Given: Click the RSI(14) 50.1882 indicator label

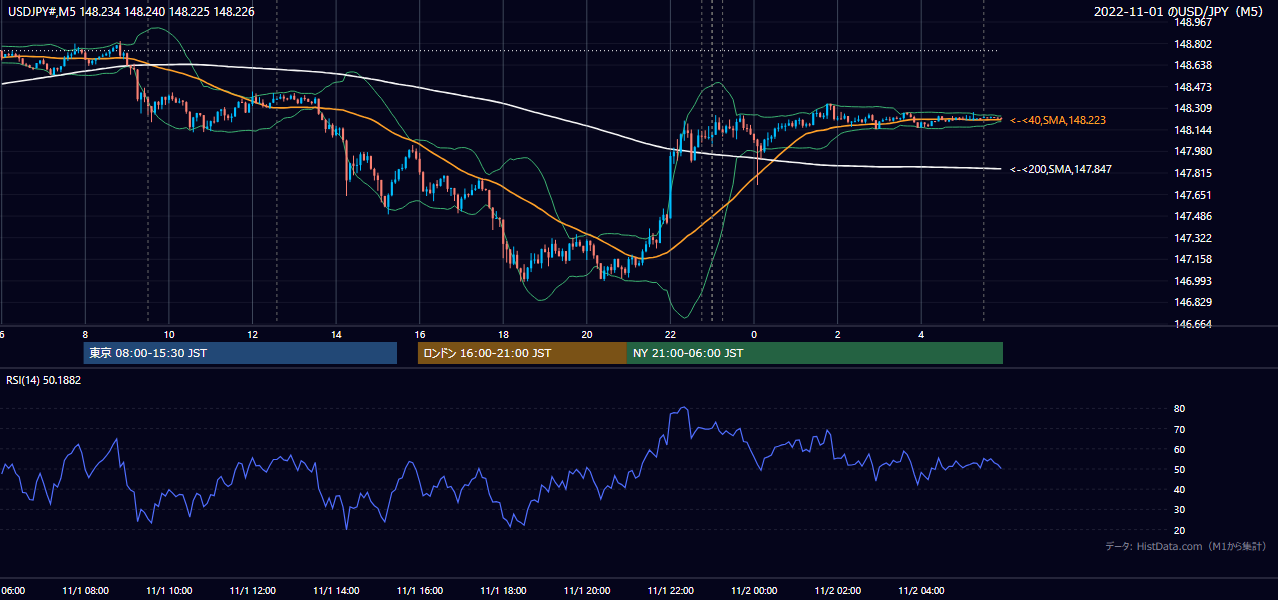Looking at the screenshot, I should 42,381.
